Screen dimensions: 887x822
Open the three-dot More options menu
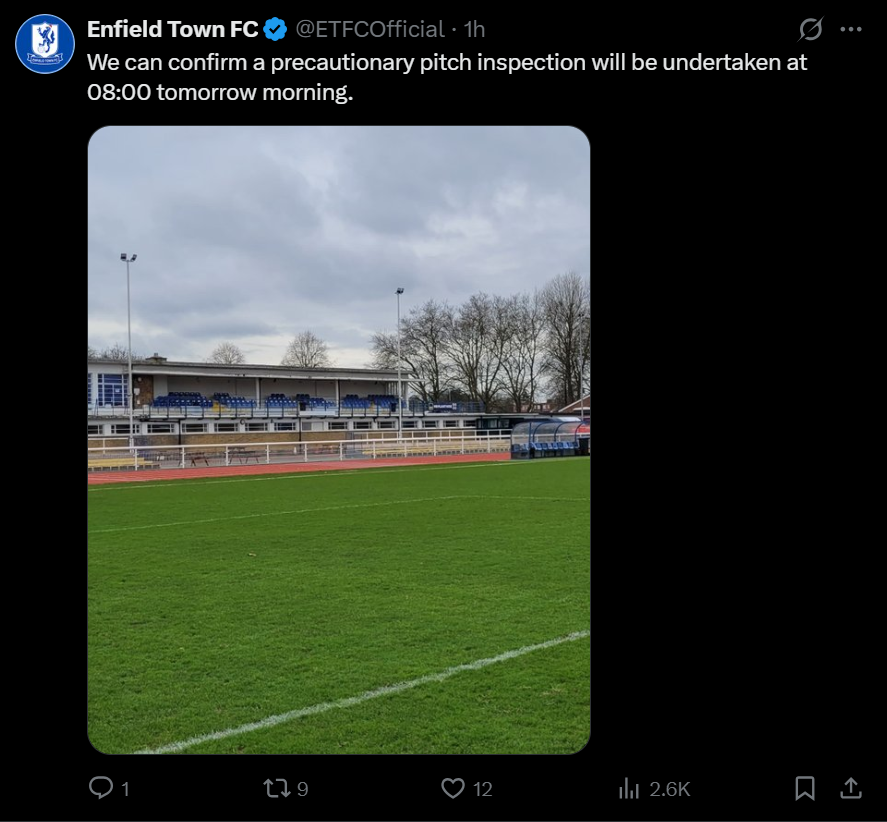point(851,30)
